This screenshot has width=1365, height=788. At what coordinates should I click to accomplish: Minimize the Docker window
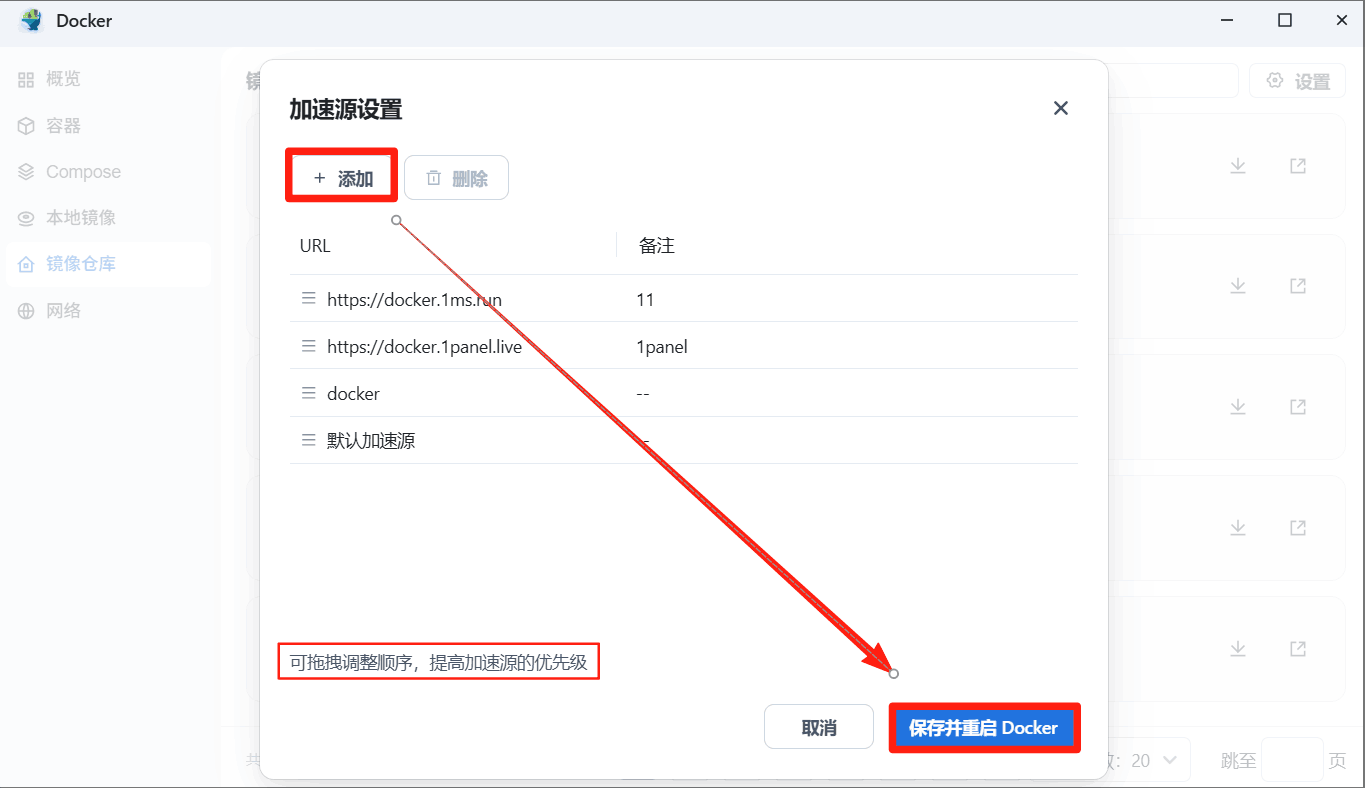point(1228,20)
